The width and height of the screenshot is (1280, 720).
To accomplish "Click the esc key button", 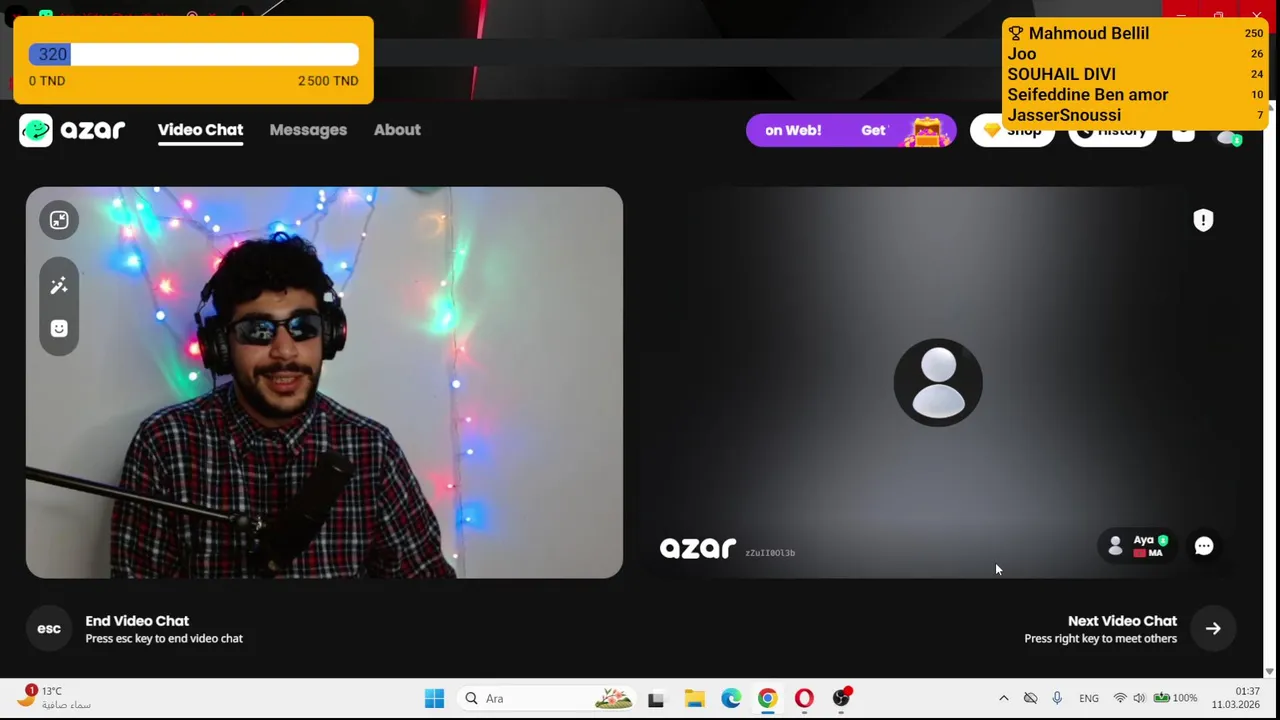I will pos(49,629).
